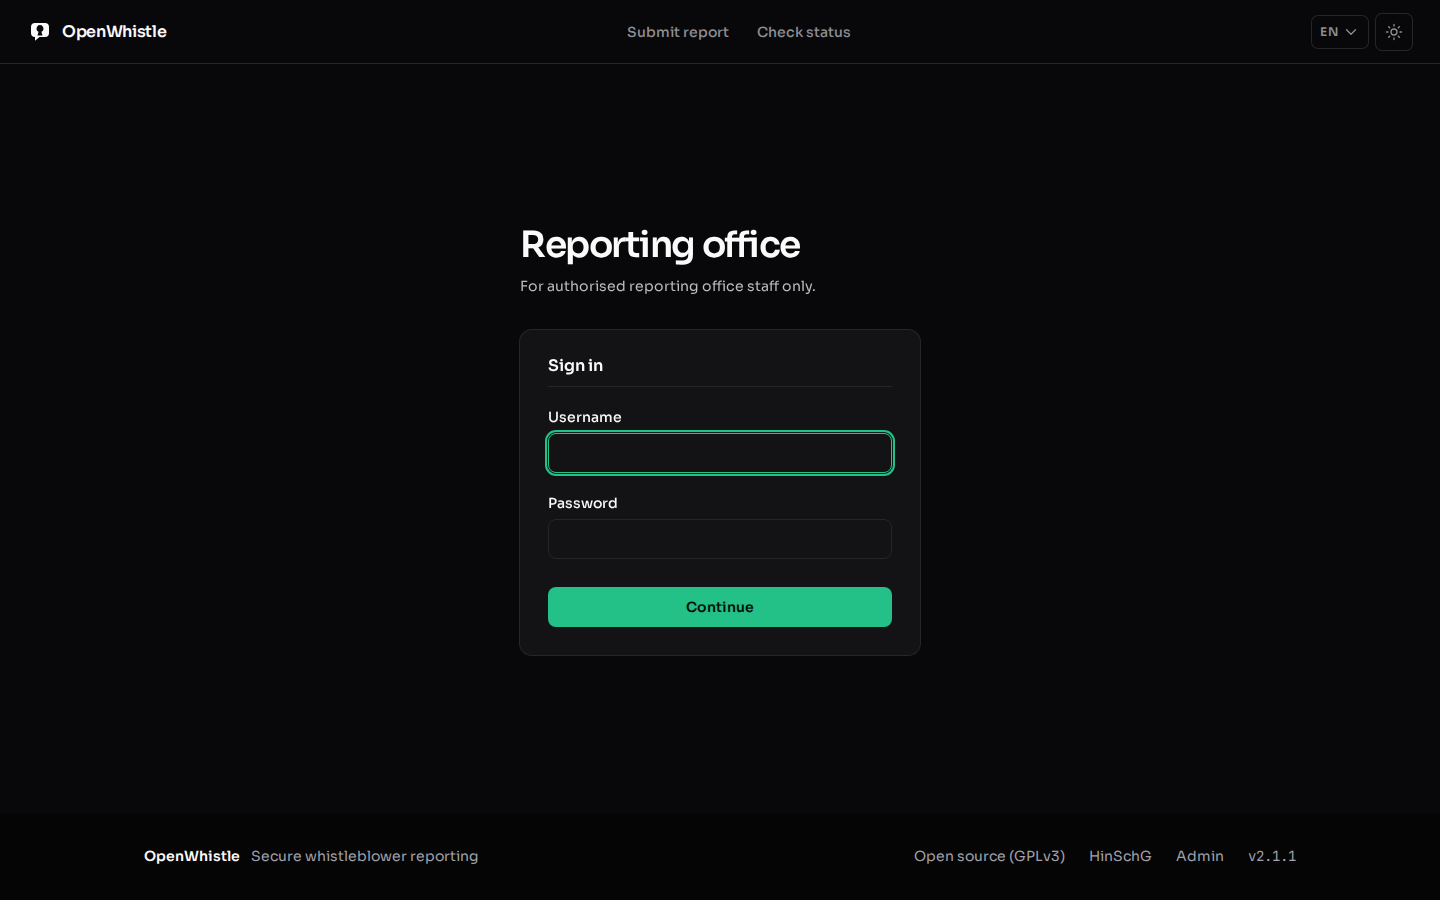Click into the Password field

point(720,539)
